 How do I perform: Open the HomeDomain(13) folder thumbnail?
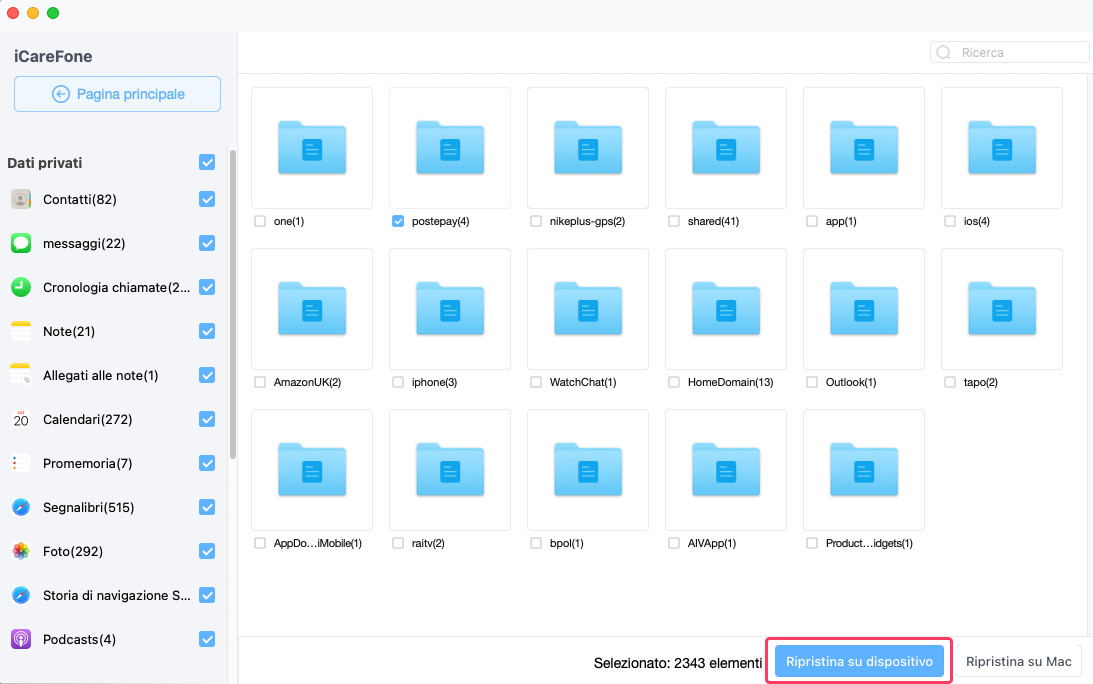pyautogui.click(x=725, y=309)
